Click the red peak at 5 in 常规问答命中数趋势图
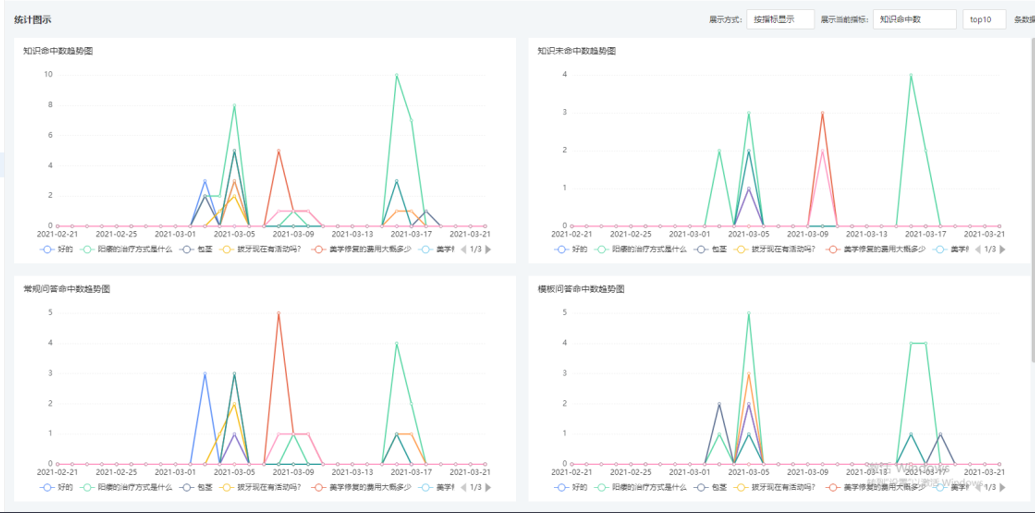Screen dimensions: 1035x513 (x=279, y=313)
